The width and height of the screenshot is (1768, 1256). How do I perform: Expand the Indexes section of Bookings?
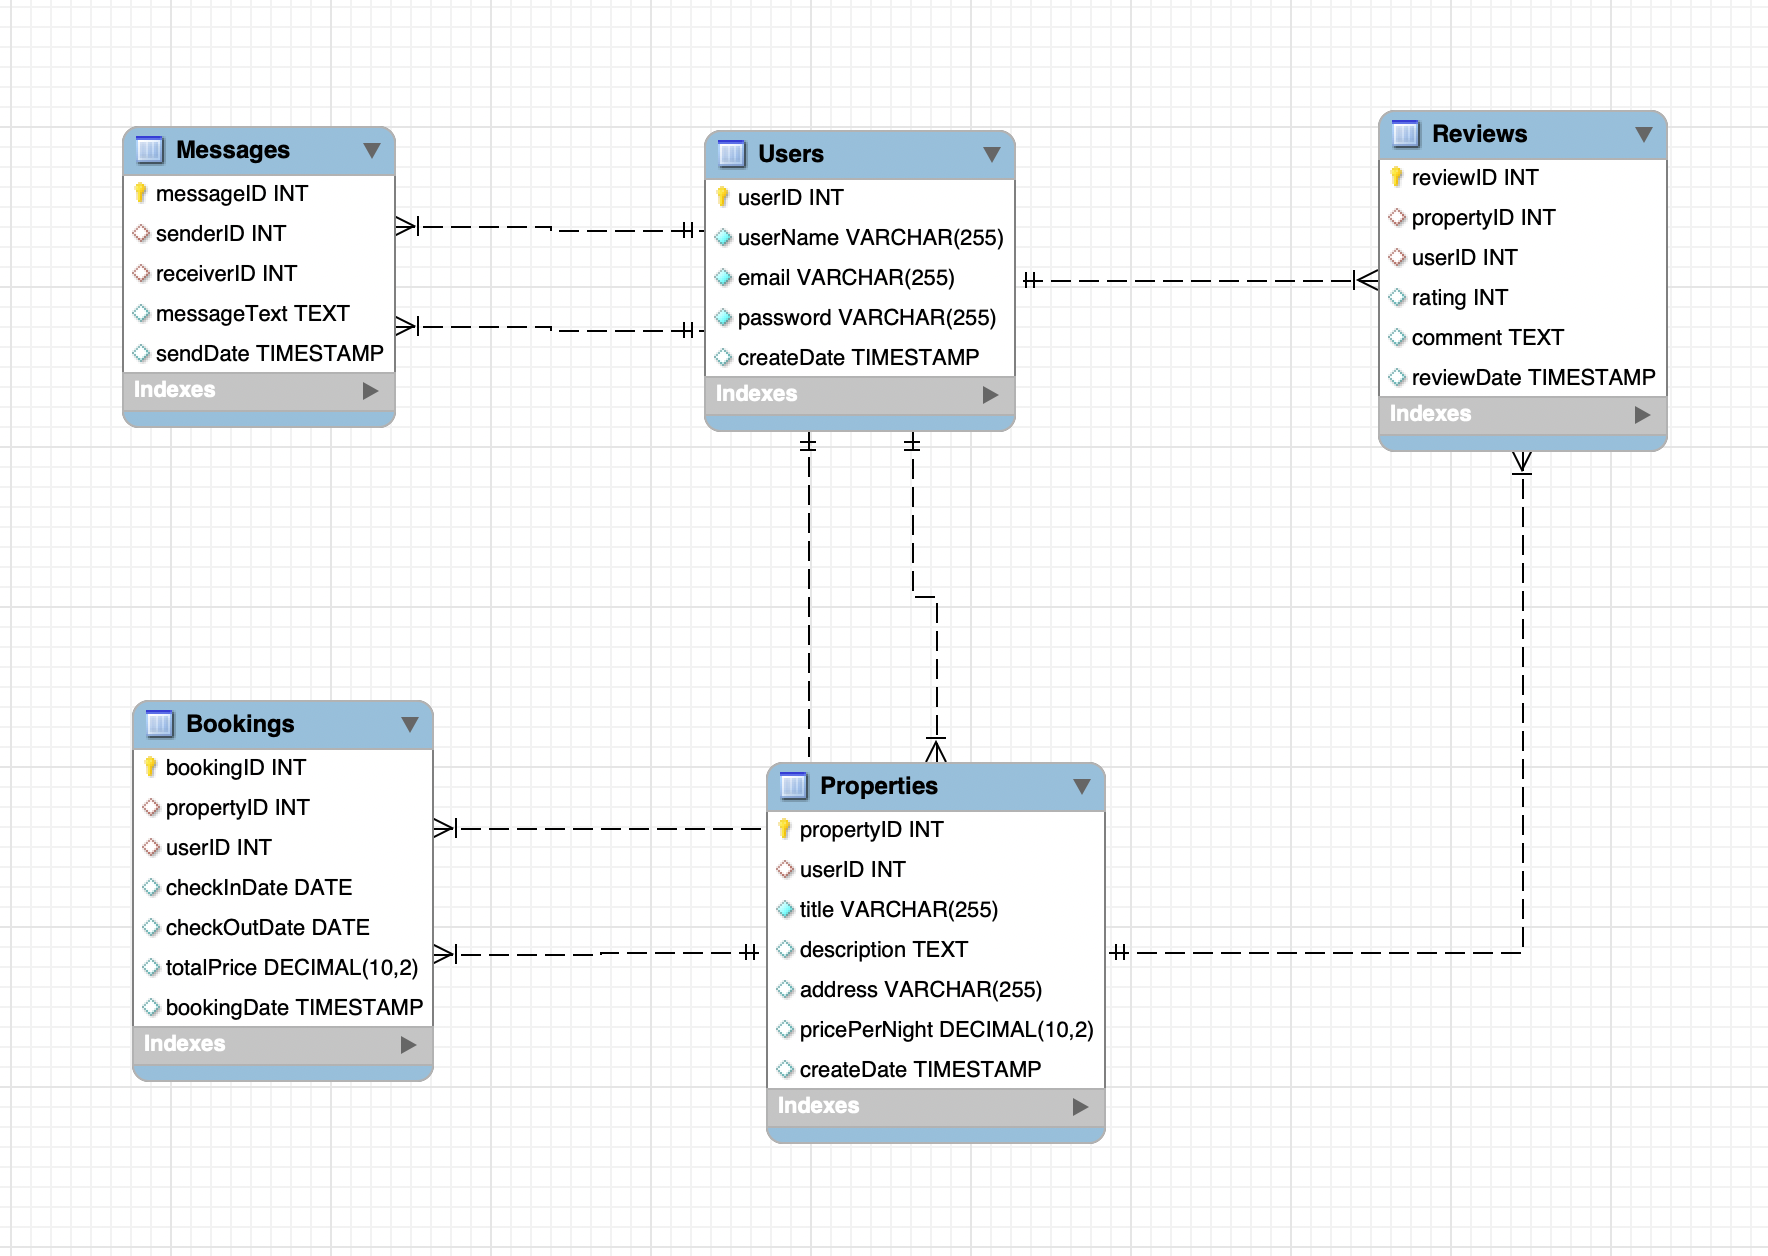coord(408,1045)
